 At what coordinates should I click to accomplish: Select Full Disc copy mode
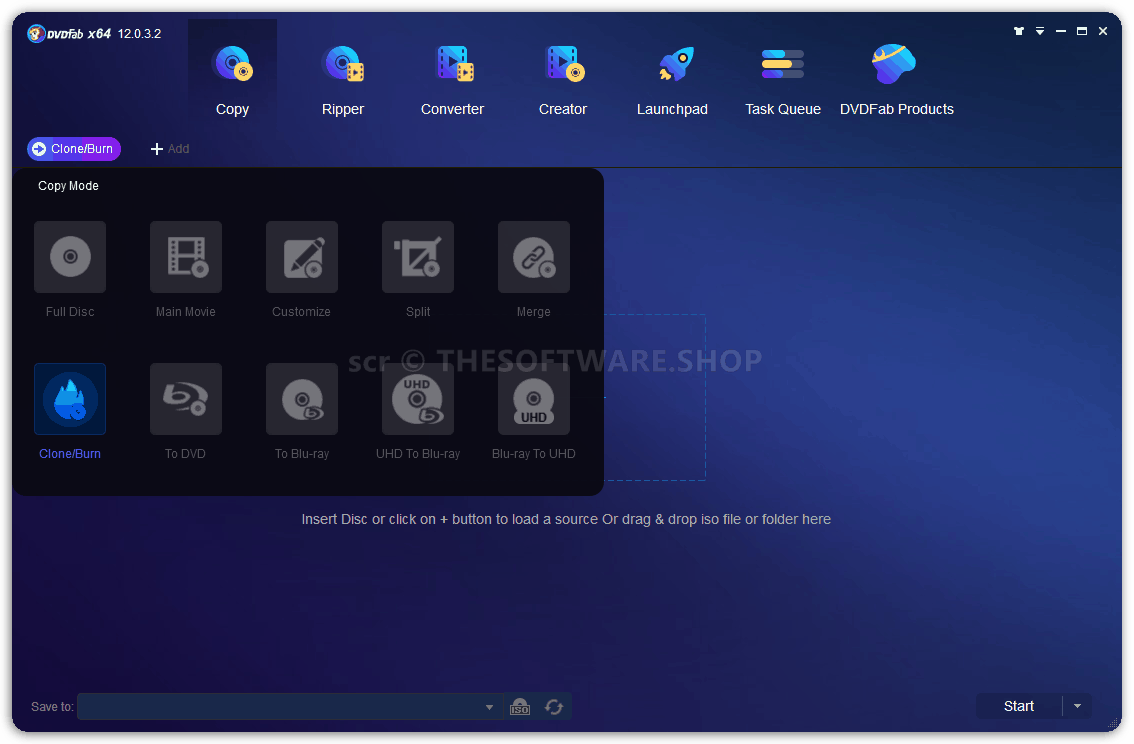(70, 257)
